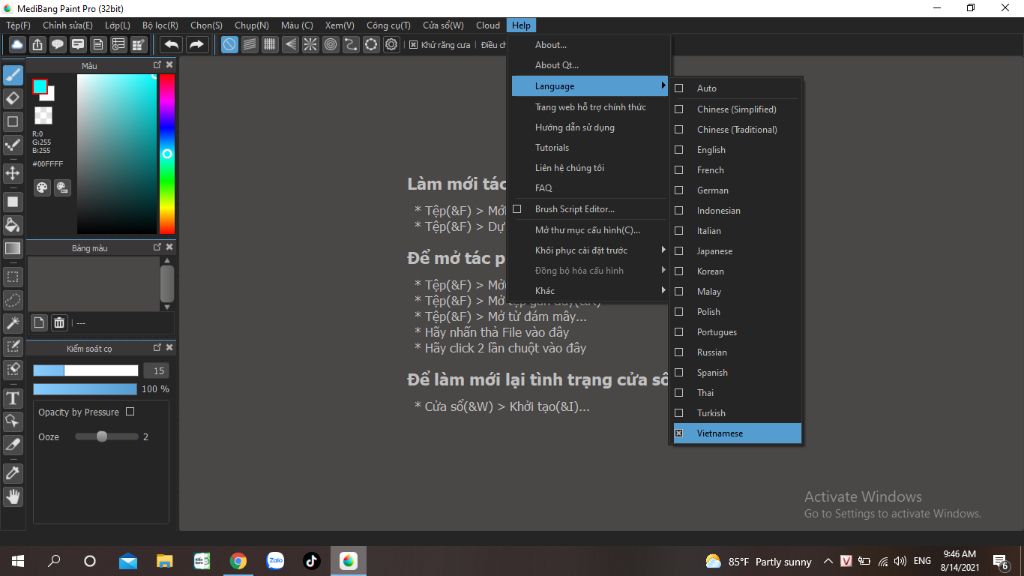
Task: Select the Magic Wand tool
Action: [12, 323]
